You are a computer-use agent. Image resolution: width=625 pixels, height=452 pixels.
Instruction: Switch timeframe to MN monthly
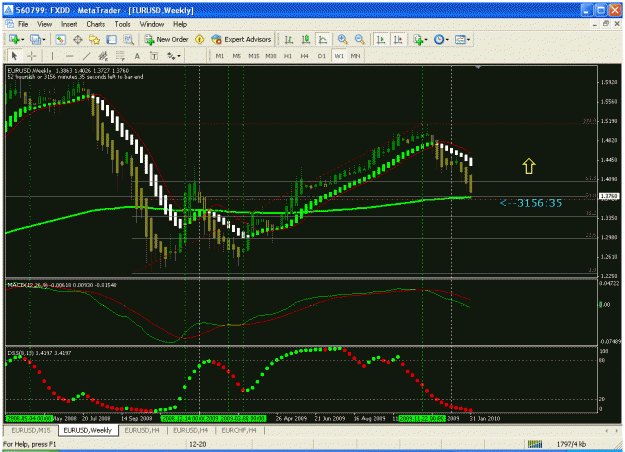(x=356, y=56)
